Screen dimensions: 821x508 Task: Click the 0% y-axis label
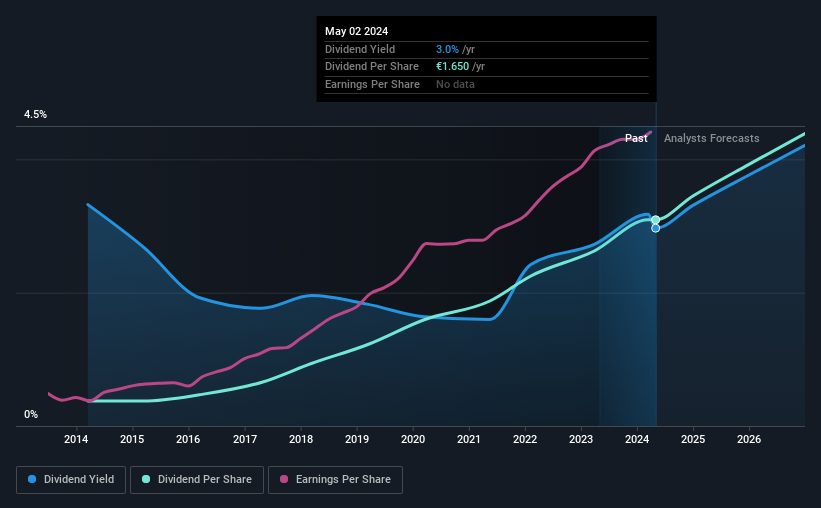[31, 415]
